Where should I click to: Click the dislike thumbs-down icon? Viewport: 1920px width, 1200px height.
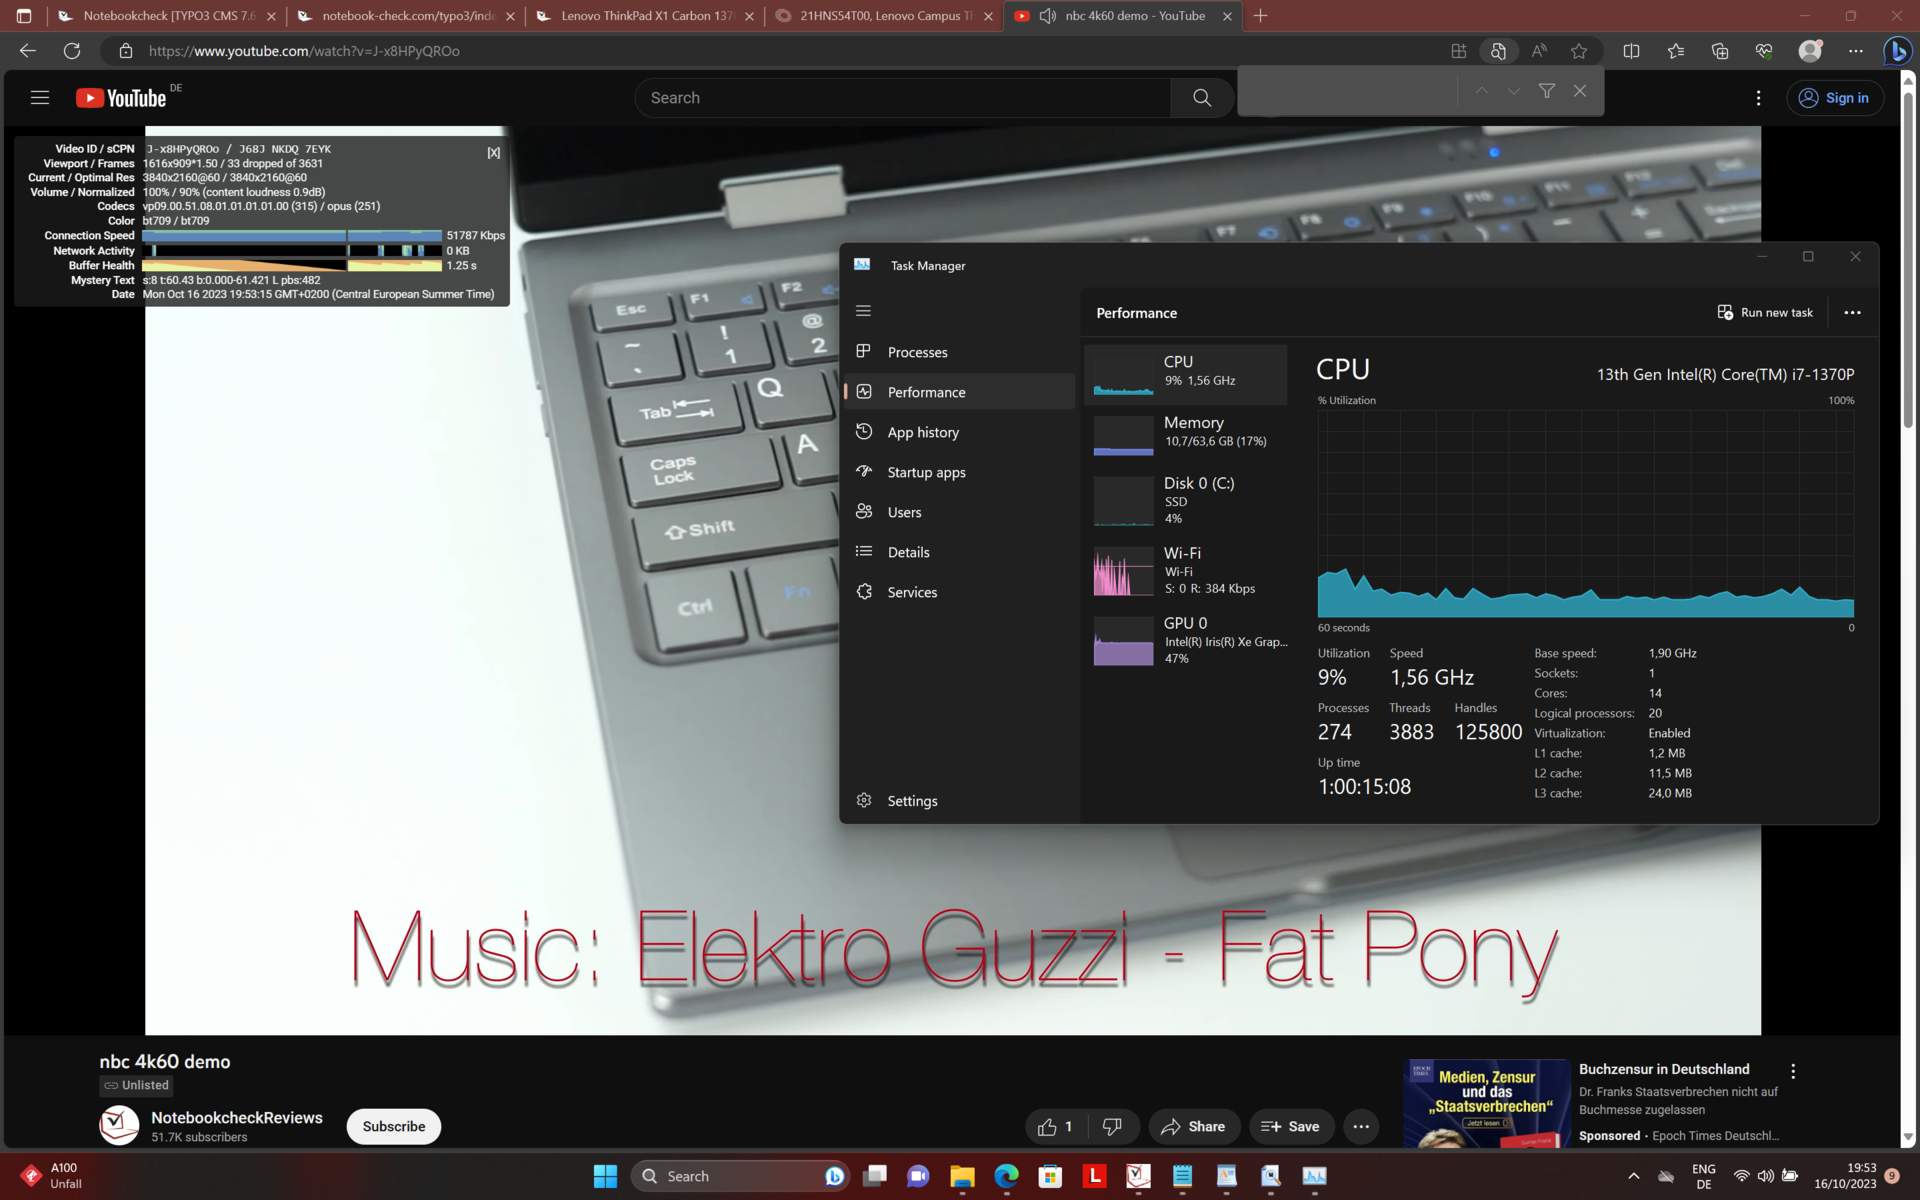pyautogui.click(x=1112, y=1127)
